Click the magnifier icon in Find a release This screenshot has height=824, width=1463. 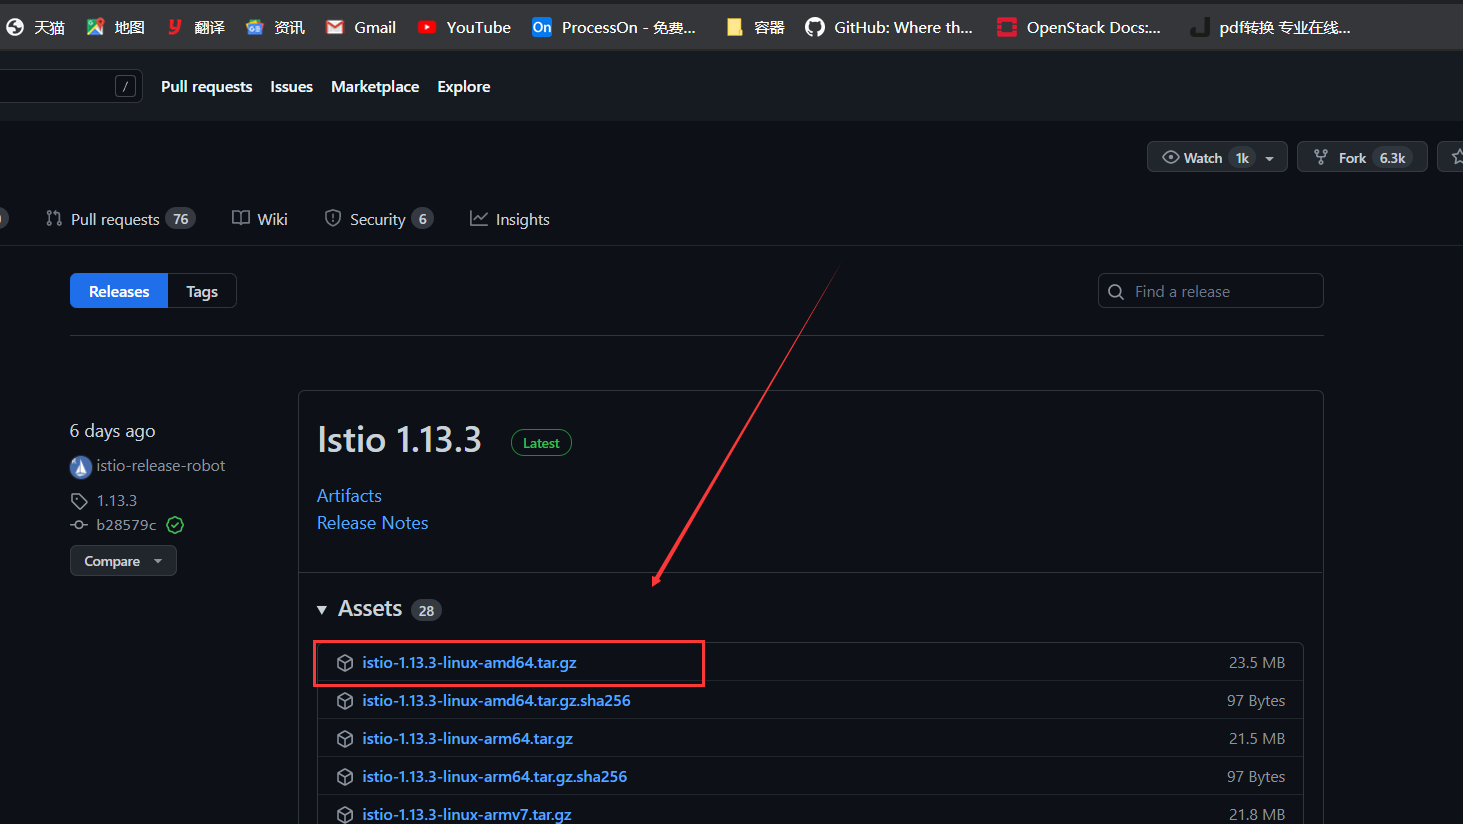point(1116,292)
